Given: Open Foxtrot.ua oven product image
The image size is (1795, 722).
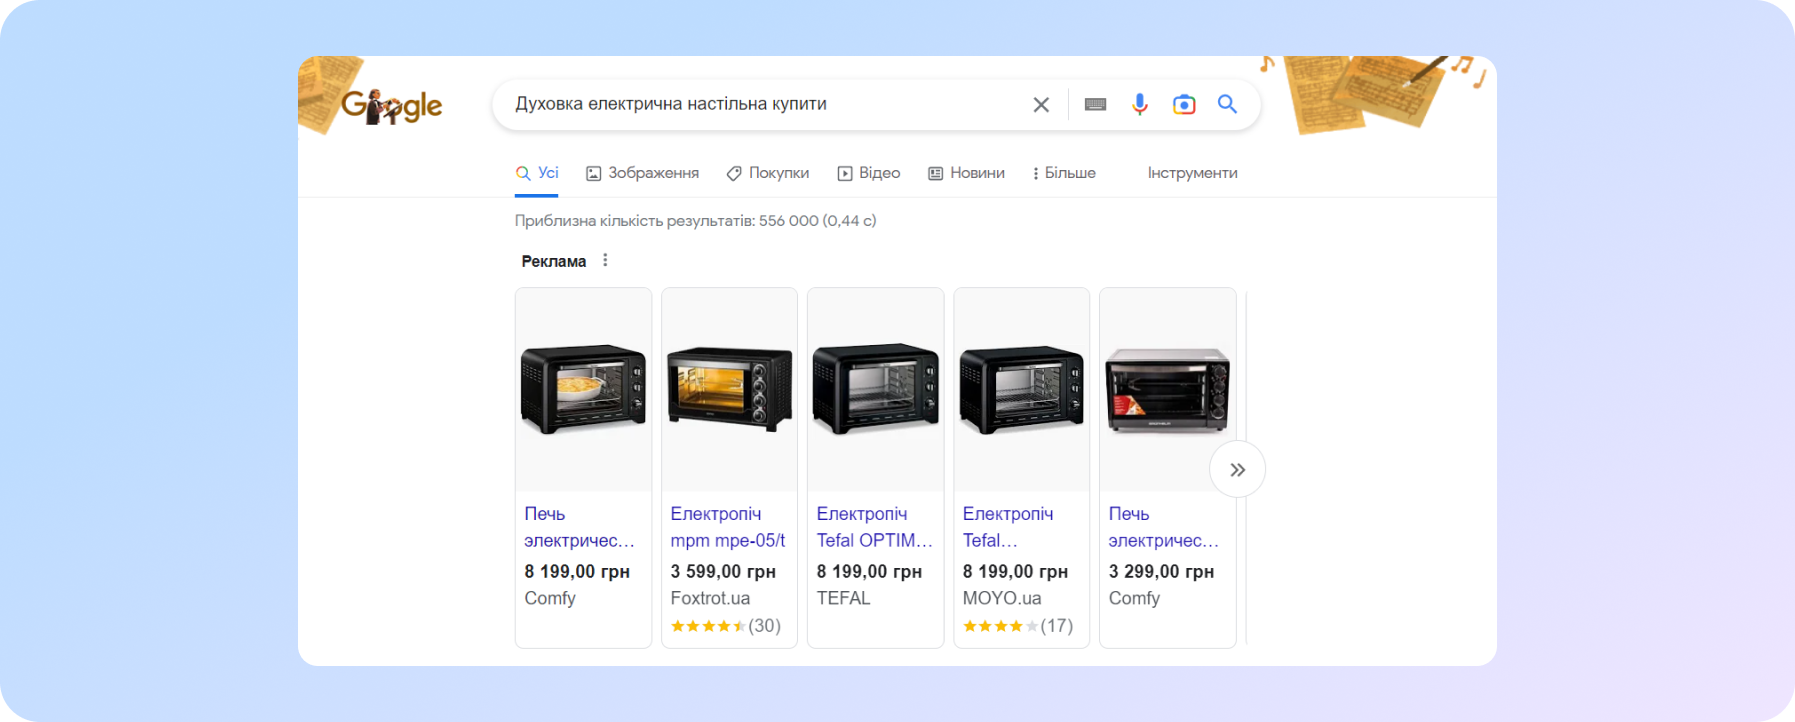Looking at the screenshot, I should (x=729, y=389).
